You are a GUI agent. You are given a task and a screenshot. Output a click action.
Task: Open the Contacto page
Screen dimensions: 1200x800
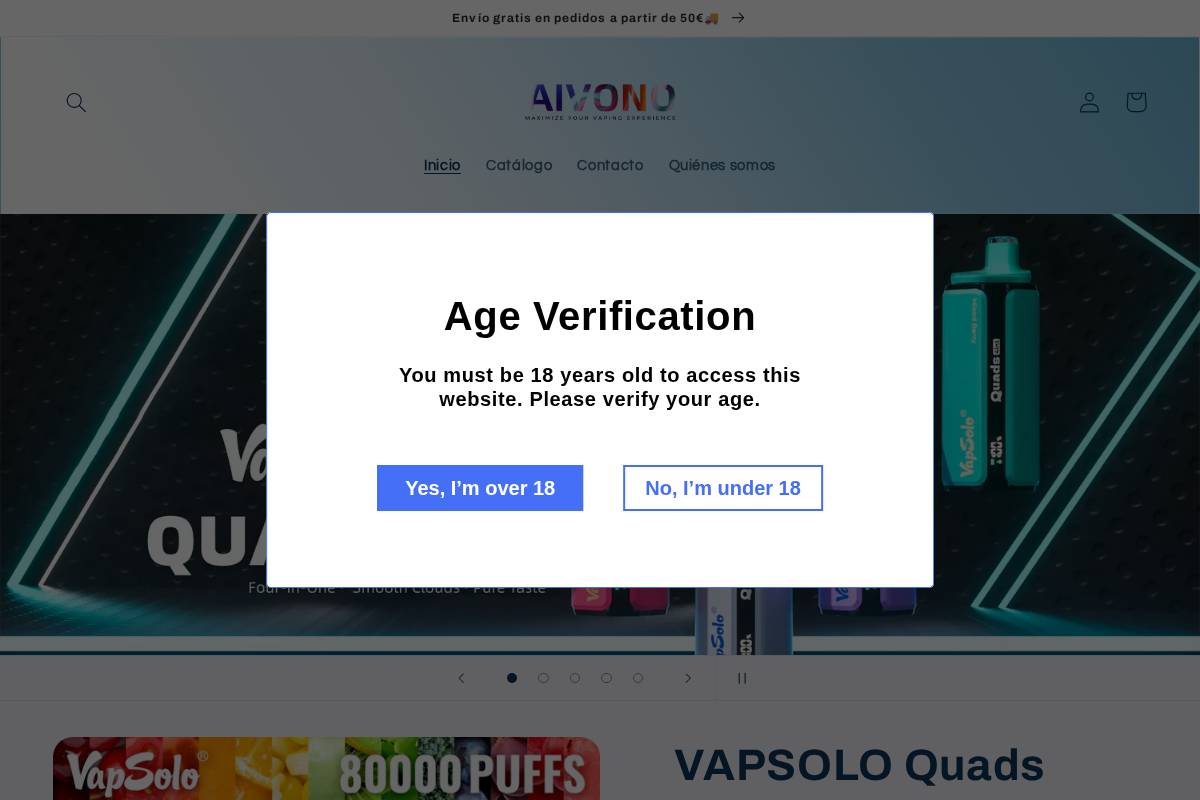[610, 166]
